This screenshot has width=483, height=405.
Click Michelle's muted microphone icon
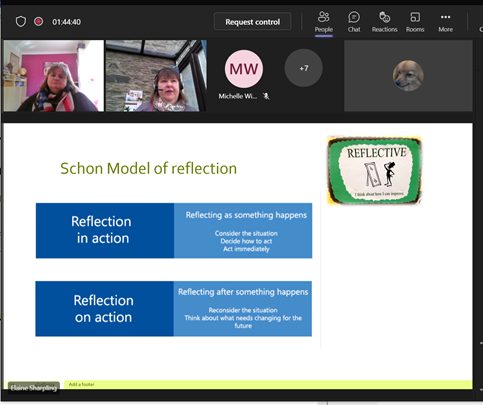[x=266, y=96]
